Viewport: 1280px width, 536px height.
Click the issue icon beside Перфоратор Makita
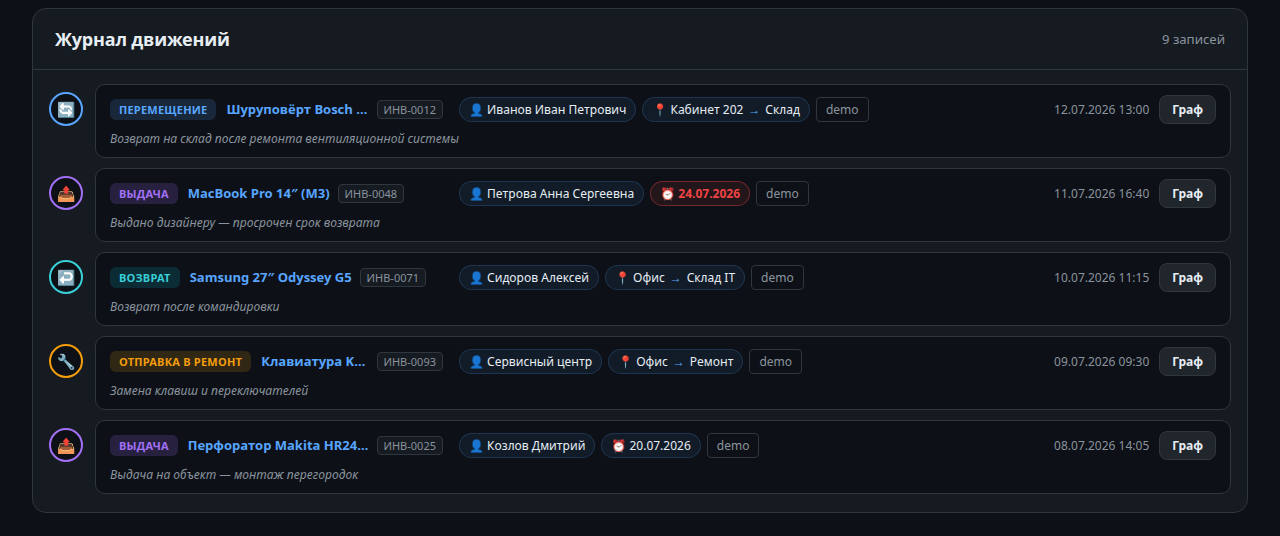click(x=66, y=445)
